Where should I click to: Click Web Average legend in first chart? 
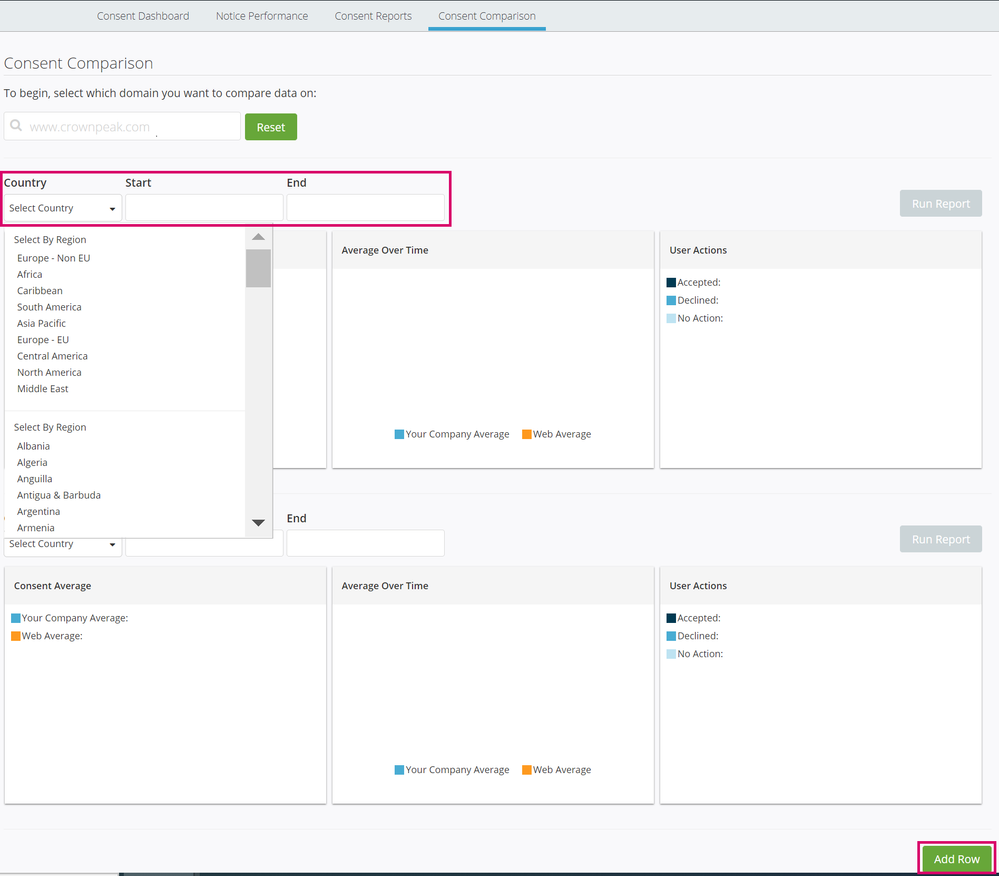tap(556, 434)
